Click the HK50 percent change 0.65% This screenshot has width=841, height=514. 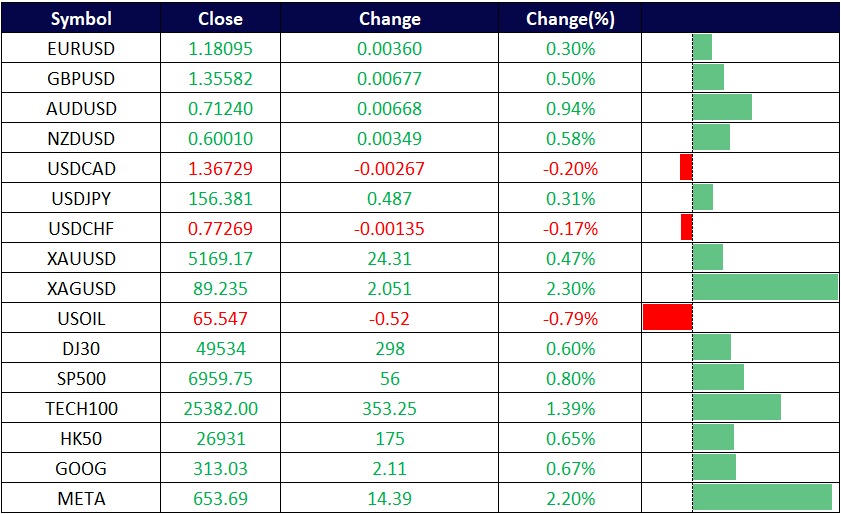pyautogui.click(x=570, y=438)
